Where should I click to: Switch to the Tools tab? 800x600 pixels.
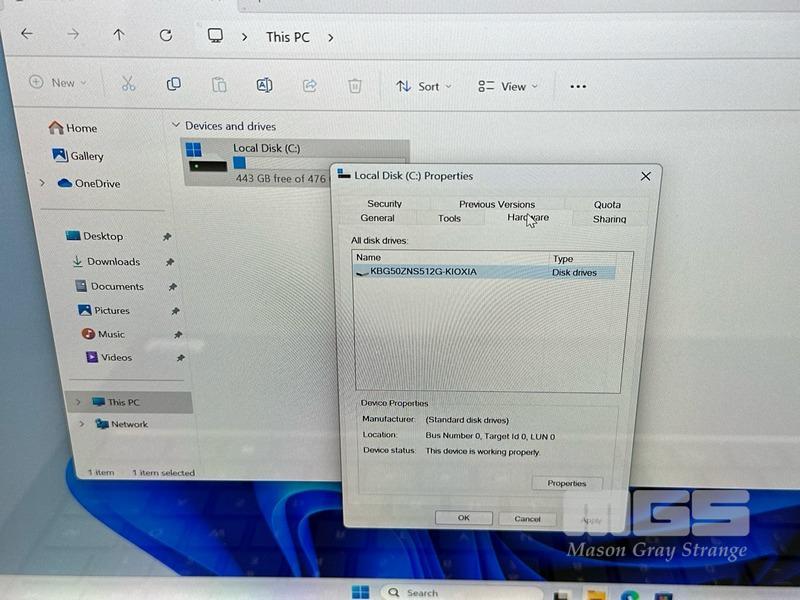click(449, 218)
